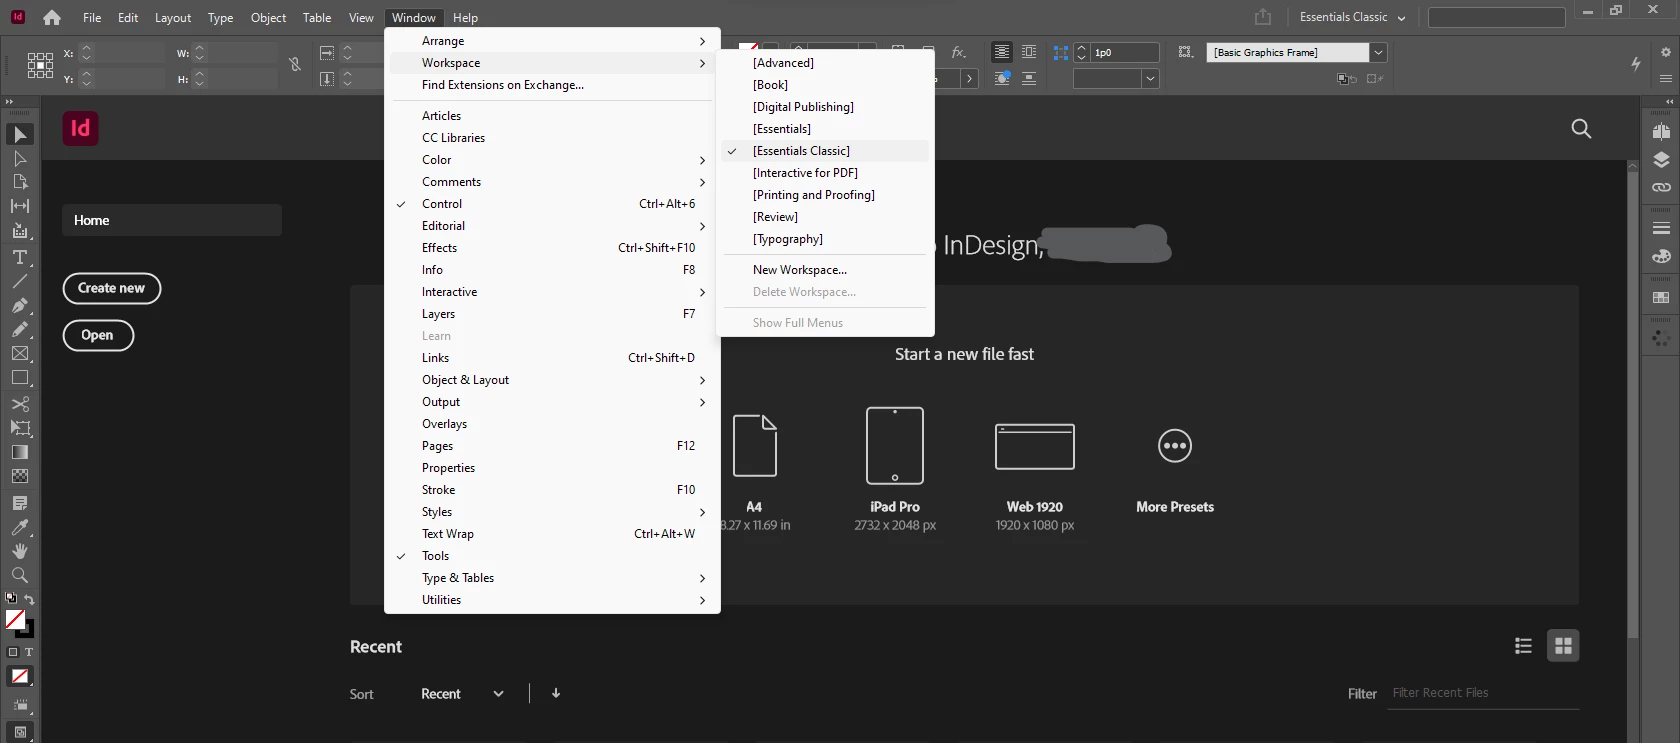Viewport: 1680px width, 743px height.
Task: Select the Page tool
Action: tap(19, 182)
